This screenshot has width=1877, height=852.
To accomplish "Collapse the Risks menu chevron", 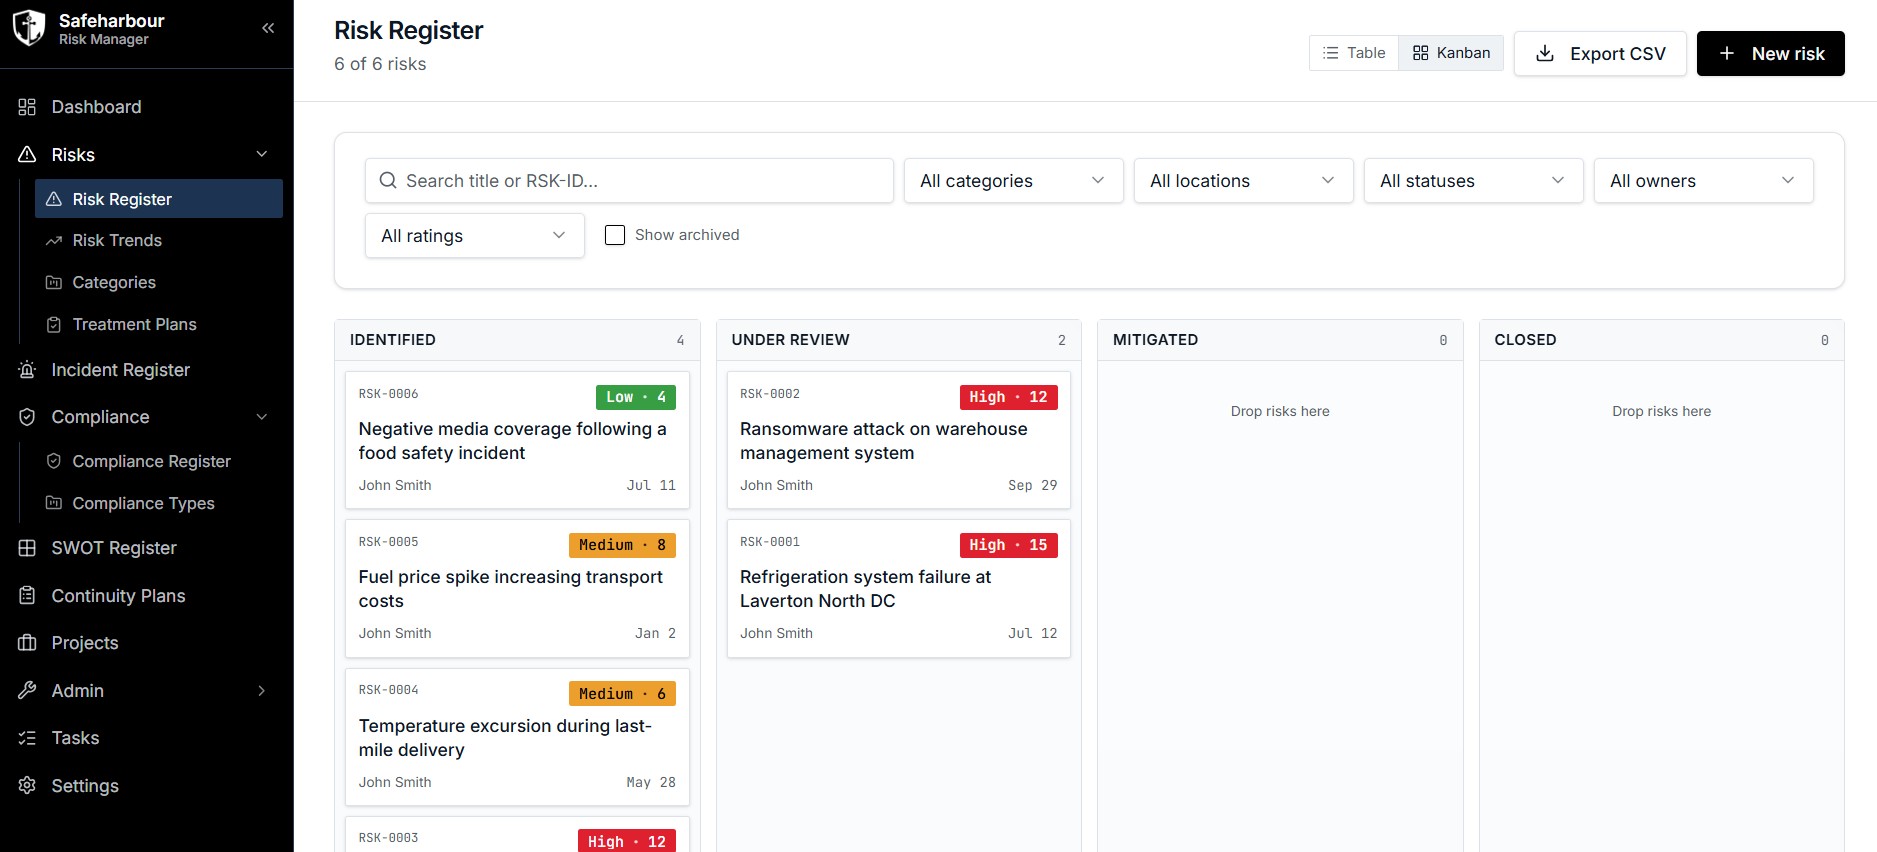I will tap(262, 154).
